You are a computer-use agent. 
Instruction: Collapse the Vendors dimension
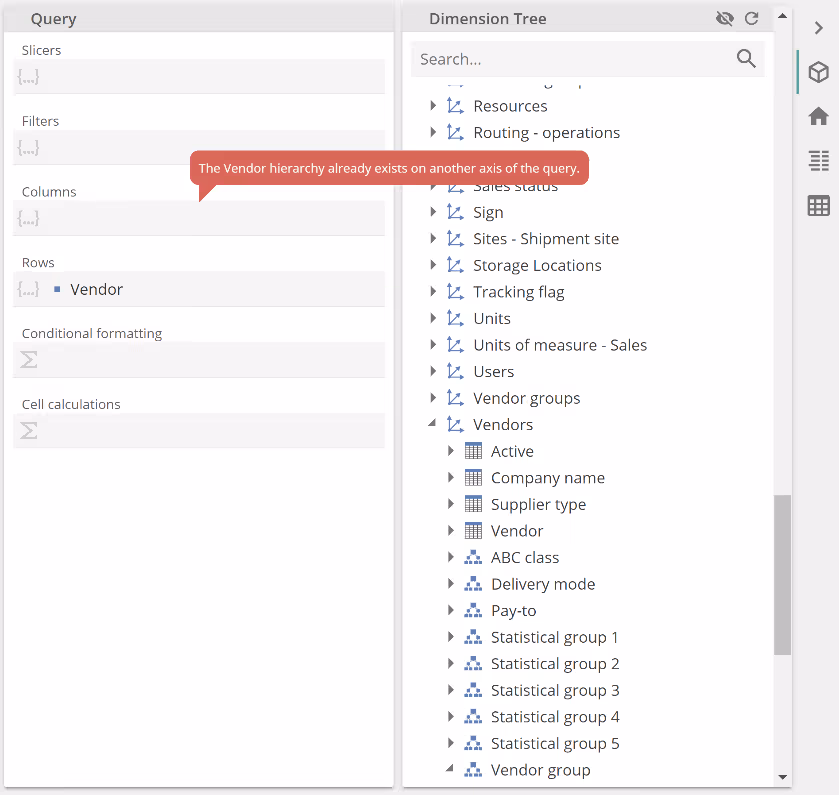(x=433, y=424)
